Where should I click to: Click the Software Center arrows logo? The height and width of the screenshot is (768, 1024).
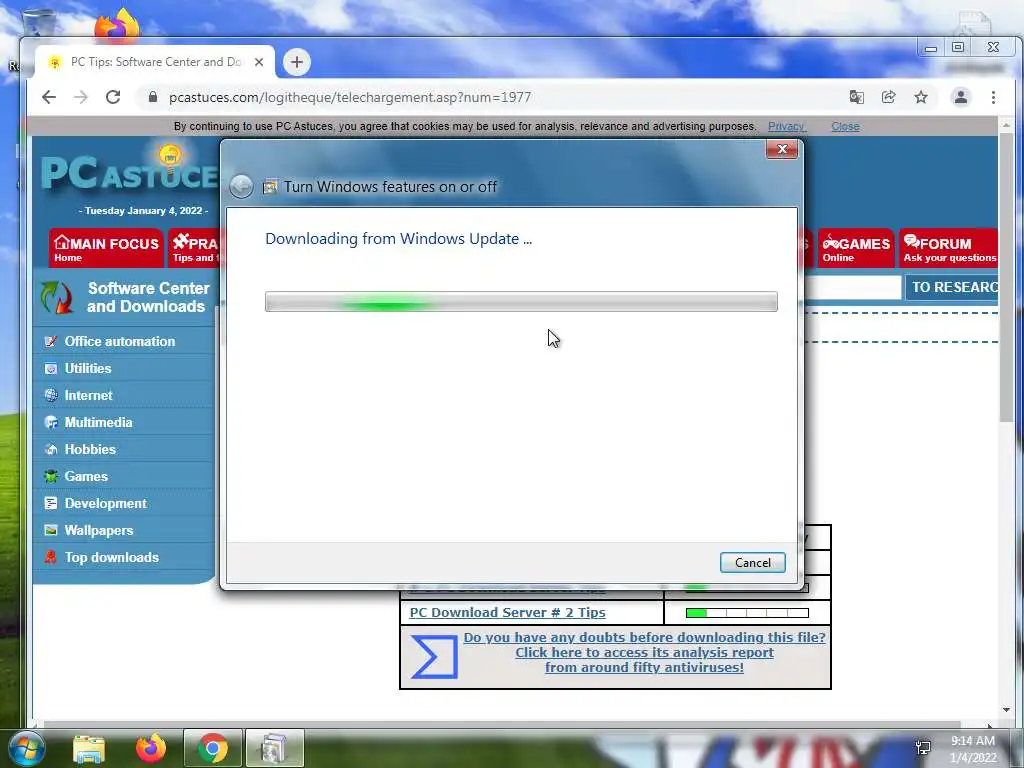click(x=57, y=297)
